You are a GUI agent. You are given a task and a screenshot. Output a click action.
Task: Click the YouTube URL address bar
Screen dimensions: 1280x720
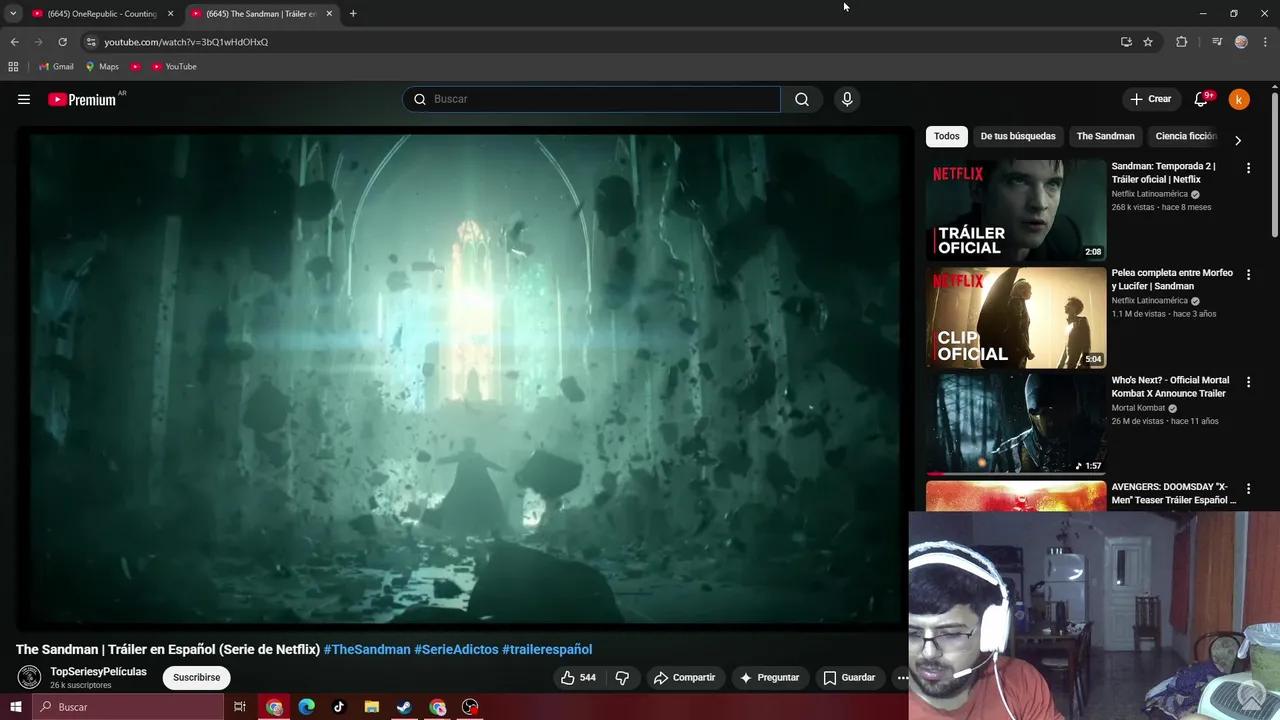[x=600, y=42]
